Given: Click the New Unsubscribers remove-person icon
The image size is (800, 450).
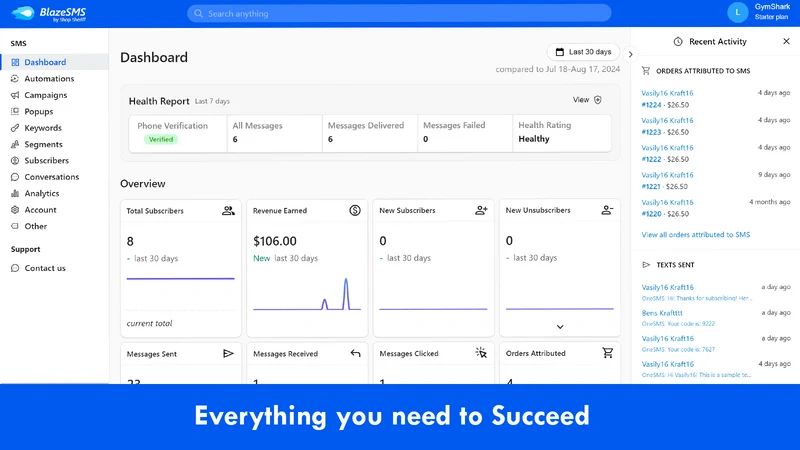Looking at the screenshot, I should click(x=607, y=210).
